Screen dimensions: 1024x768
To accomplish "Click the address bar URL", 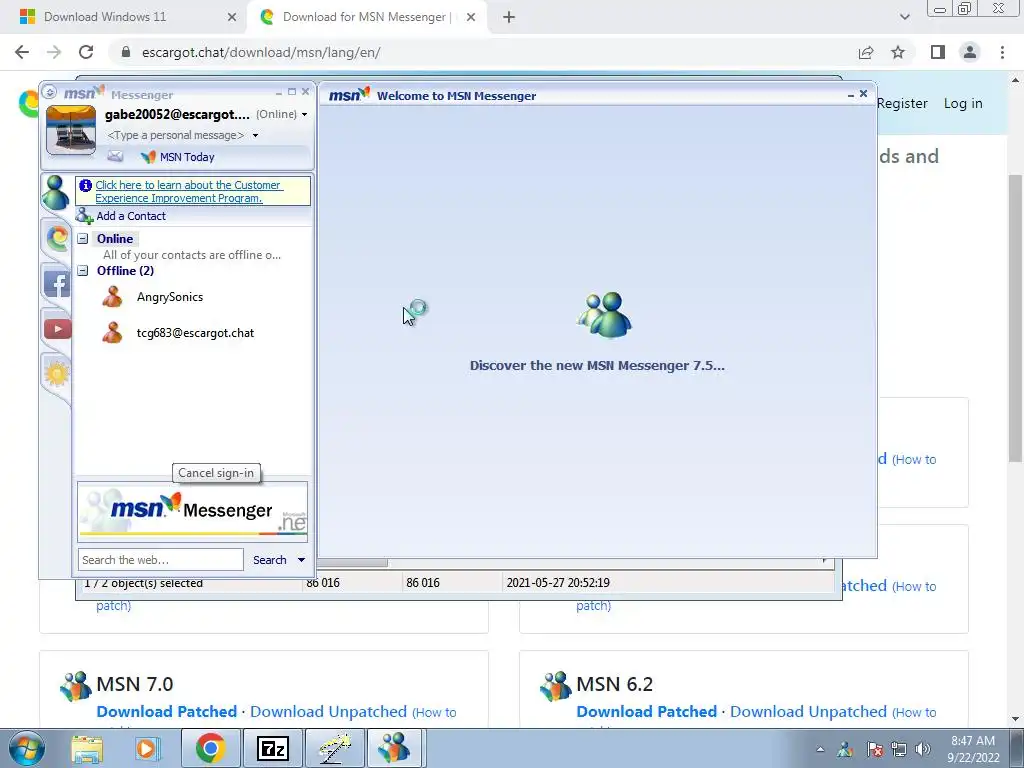I will (261, 52).
